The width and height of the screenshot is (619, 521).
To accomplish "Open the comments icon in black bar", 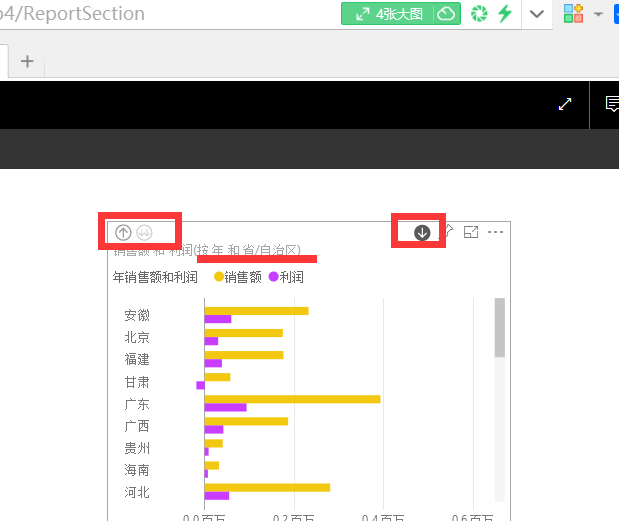I will (x=612, y=104).
